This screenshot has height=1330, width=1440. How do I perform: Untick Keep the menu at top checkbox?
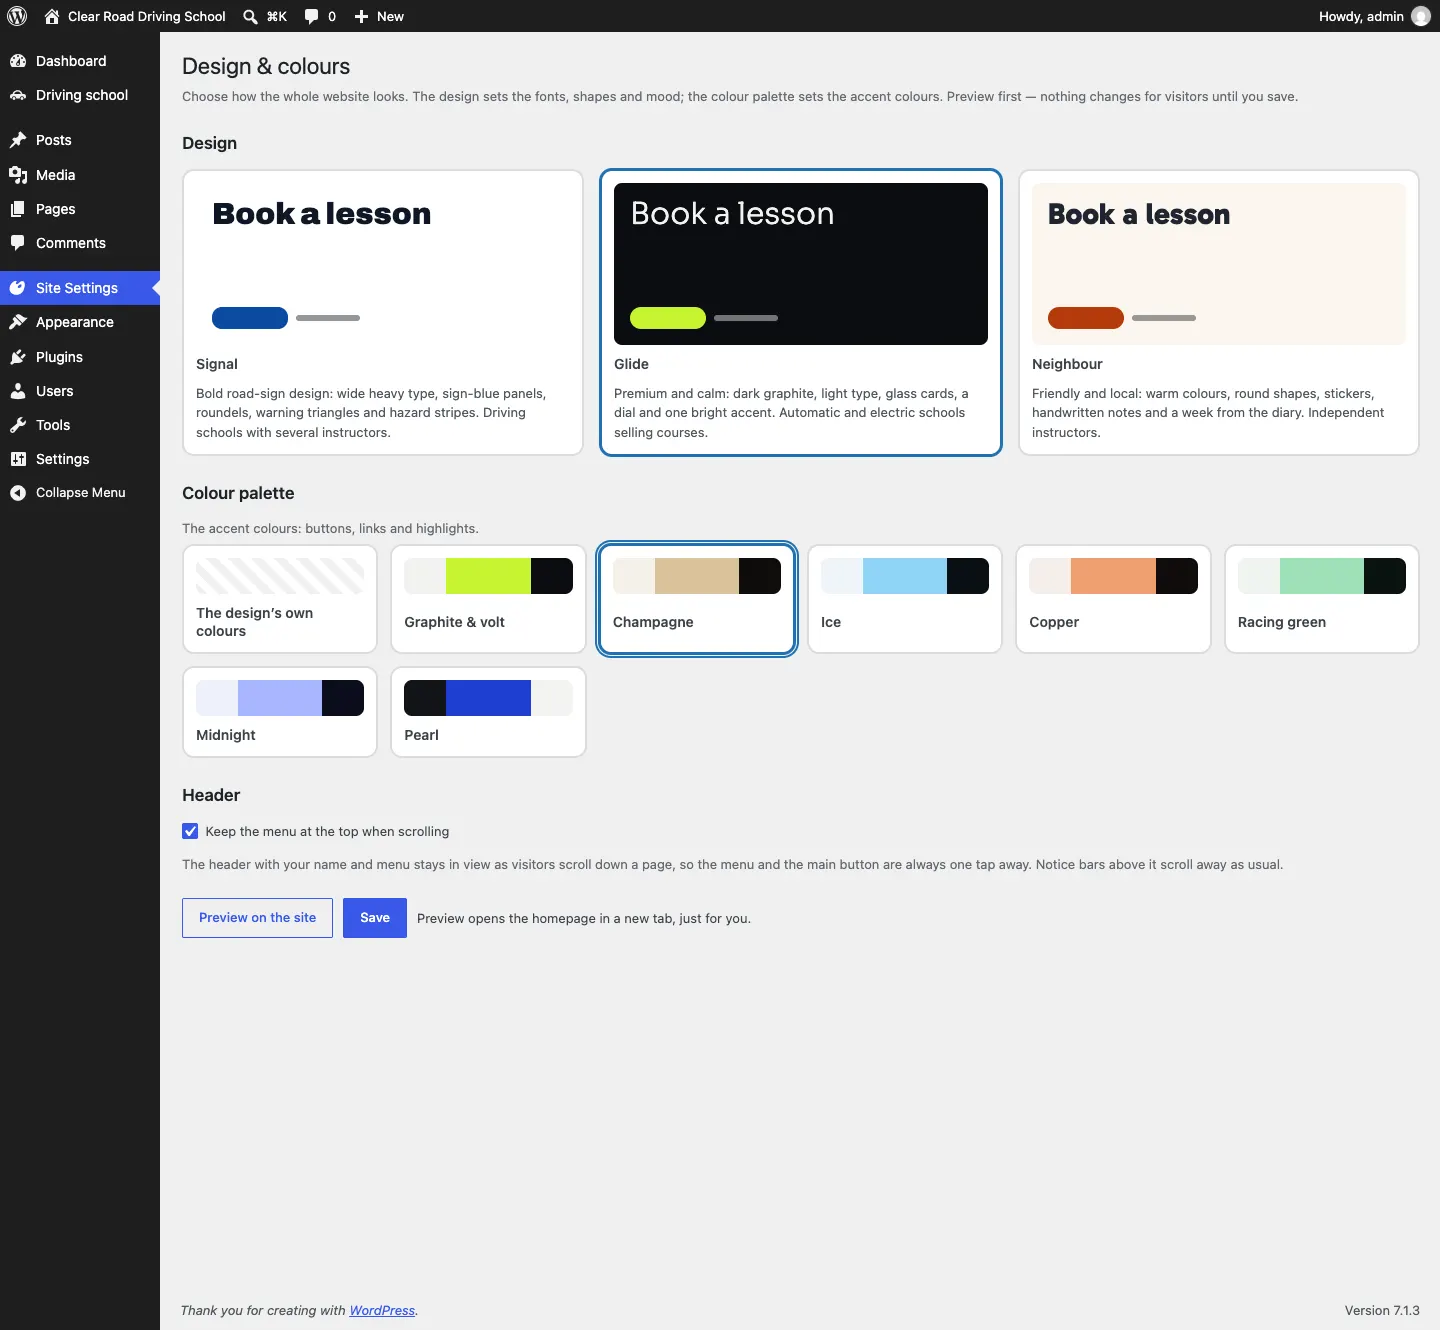point(190,831)
